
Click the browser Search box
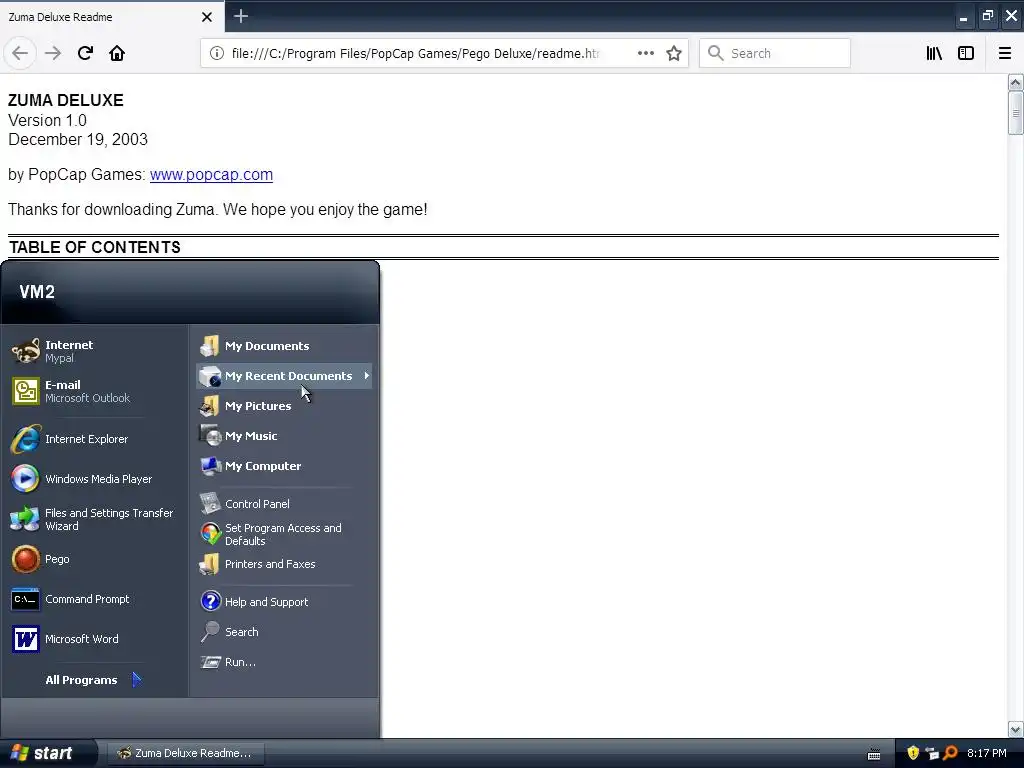(x=775, y=53)
